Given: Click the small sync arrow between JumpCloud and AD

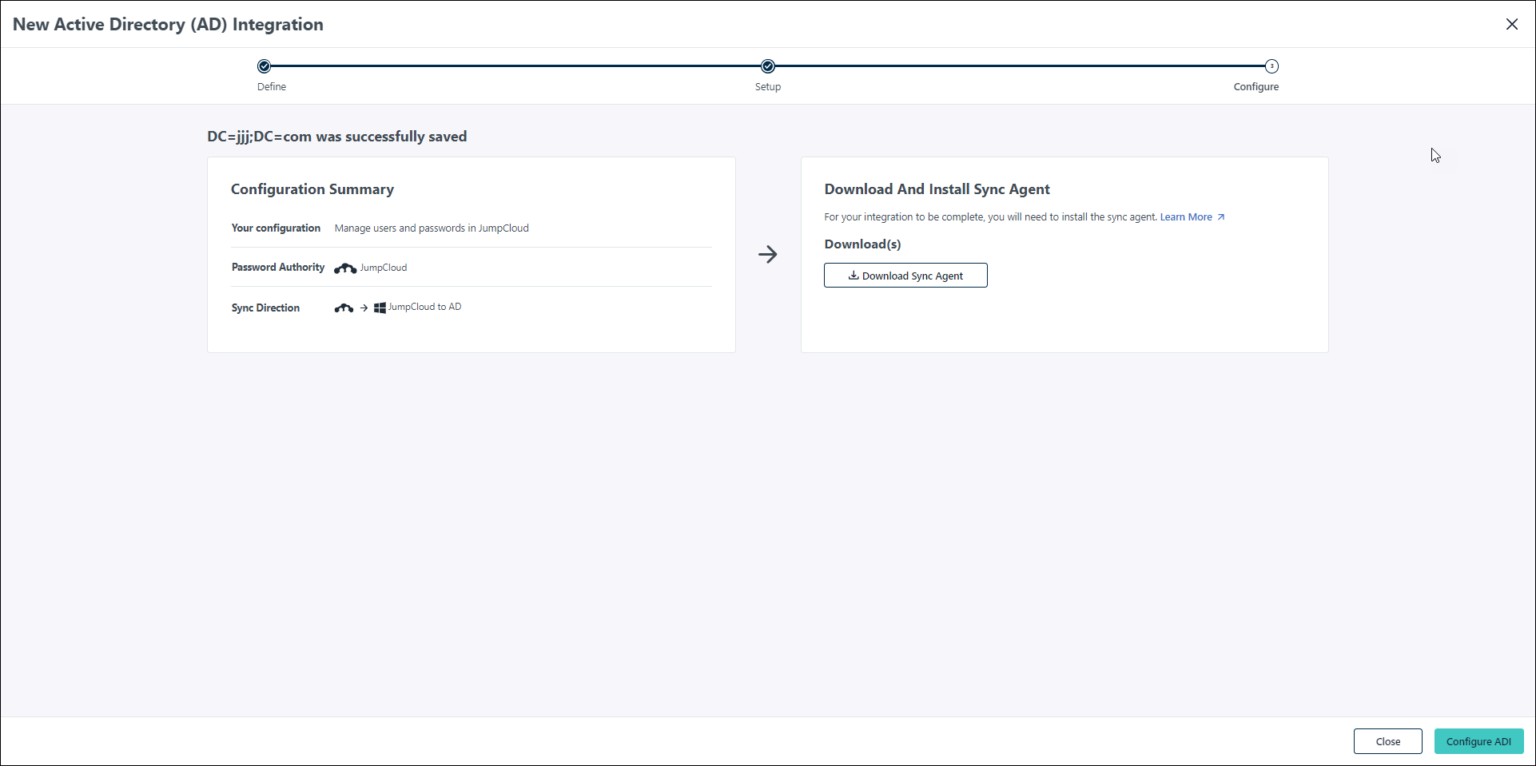Looking at the screenshot, I should click(x=361, y=307).
